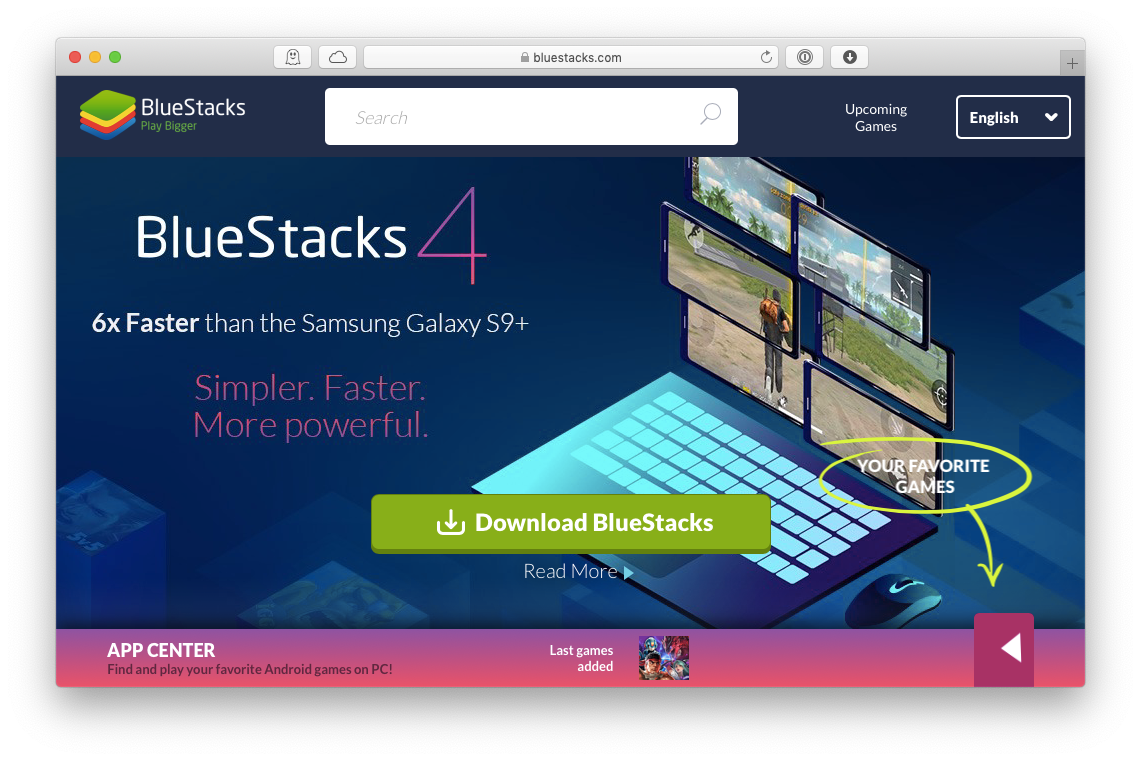Open the iCloud tabs cloud icon
Screen dimensions: 1141x761
click(338, 57)
